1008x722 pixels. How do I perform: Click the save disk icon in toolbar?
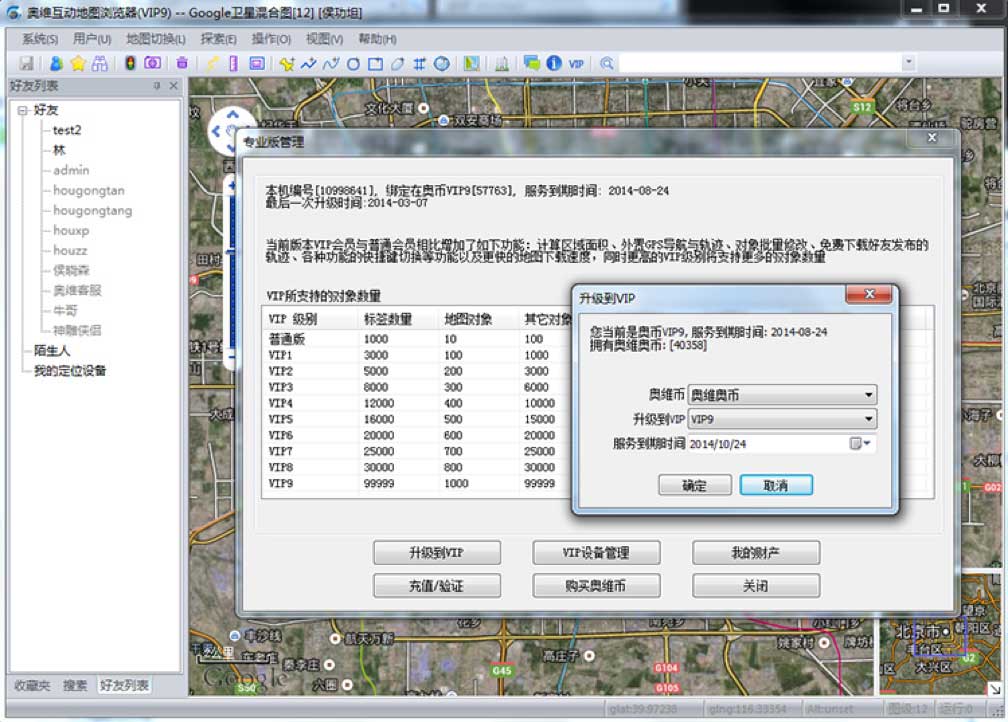coord(28,63)
